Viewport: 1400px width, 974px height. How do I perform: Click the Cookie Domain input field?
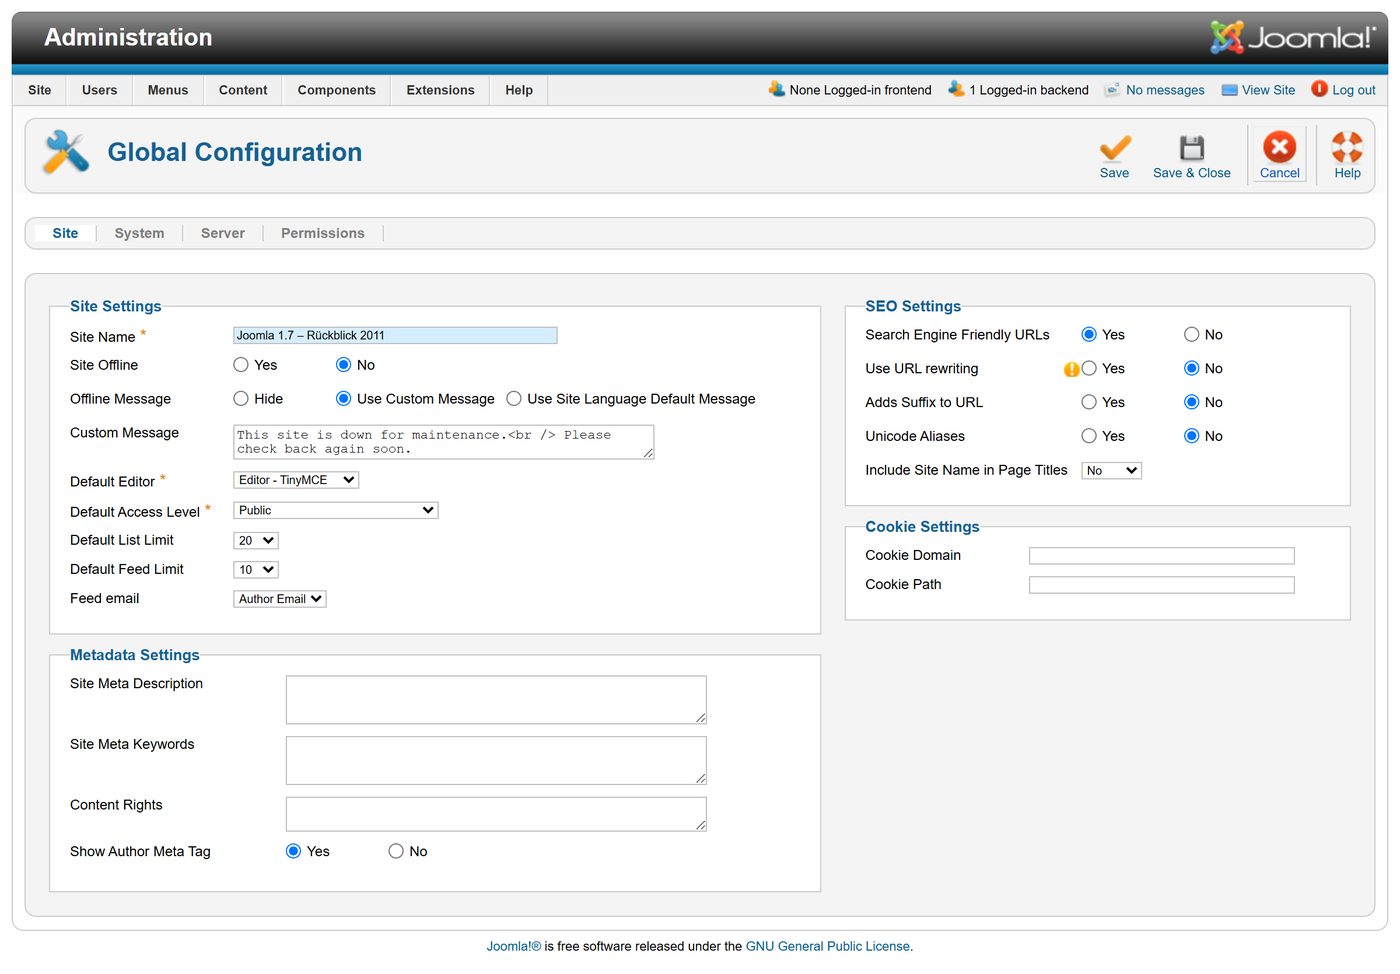[x=1162, y=556]
